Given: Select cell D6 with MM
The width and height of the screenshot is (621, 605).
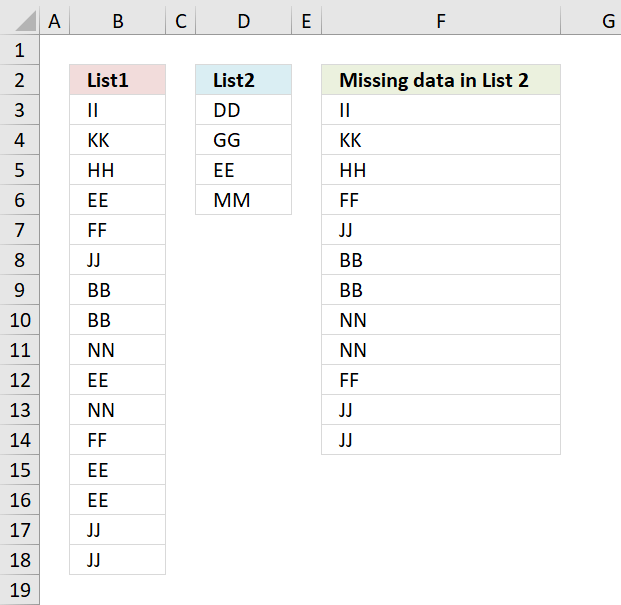Looking at the screenshot, I should [243, 200].
